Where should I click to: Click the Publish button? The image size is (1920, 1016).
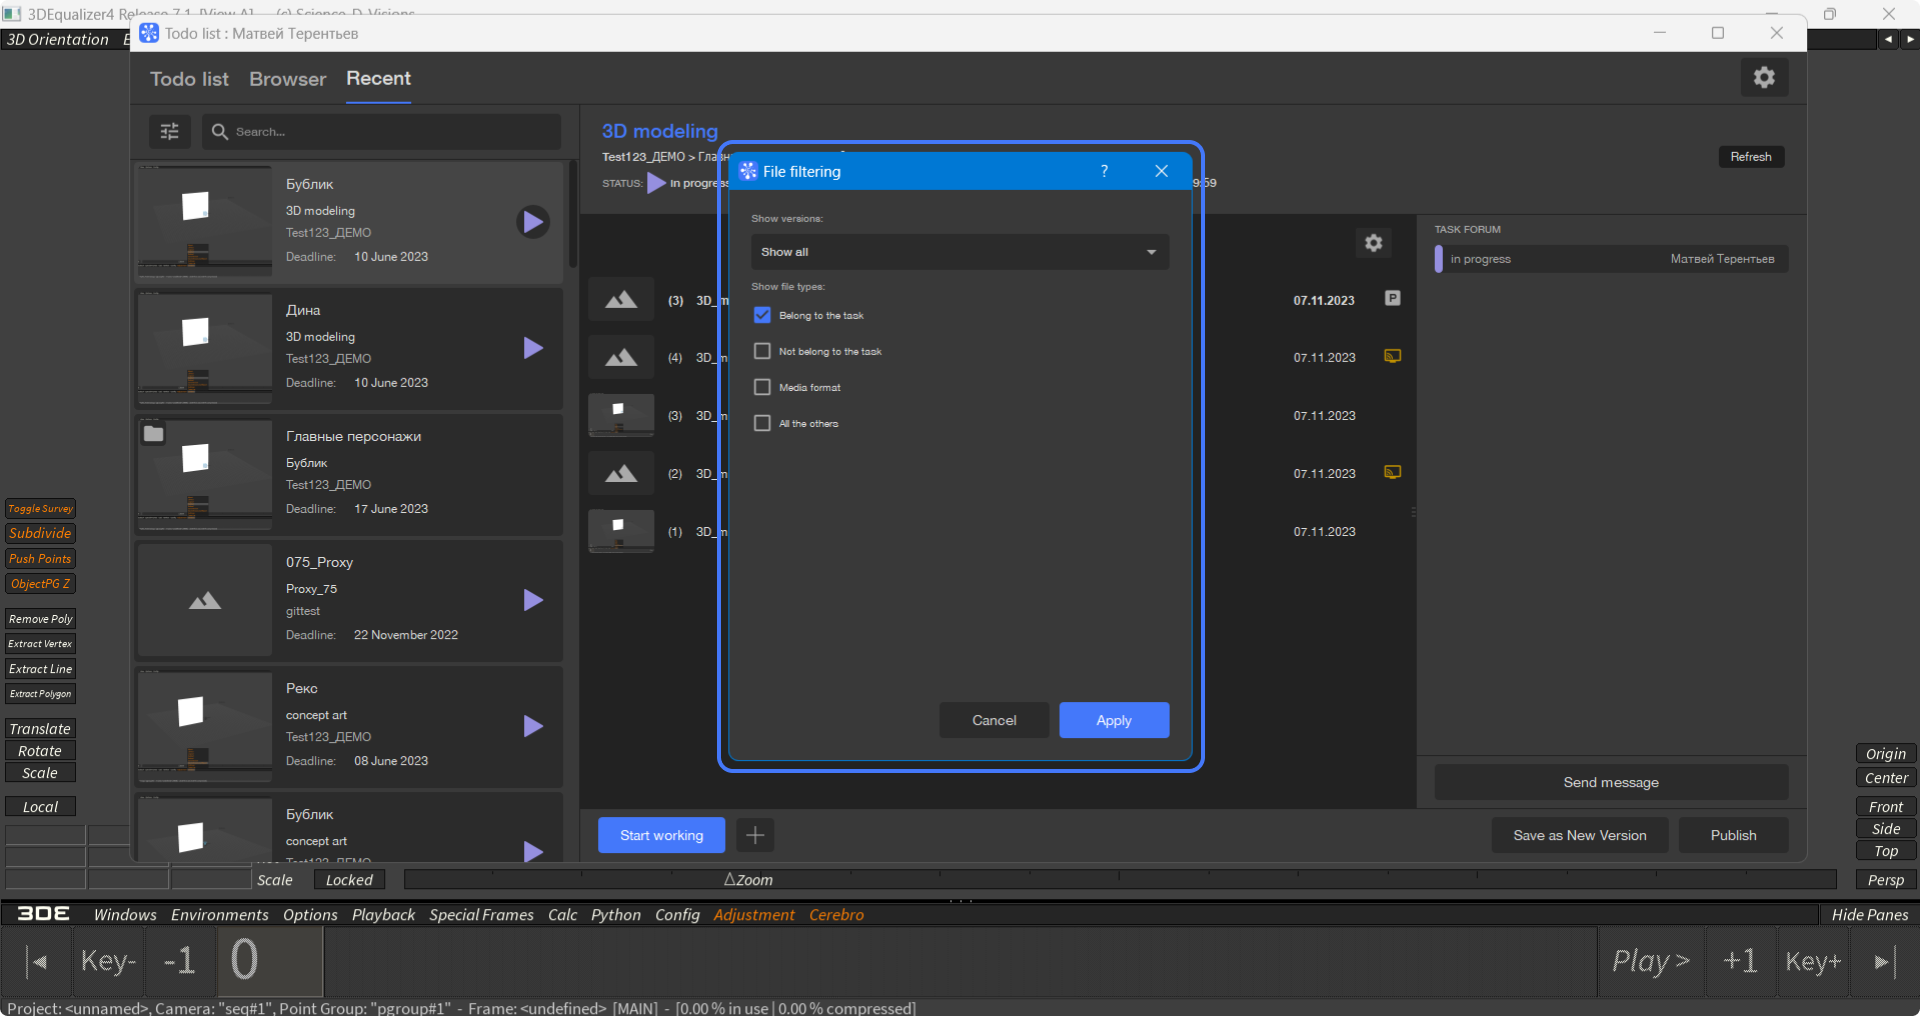tap(1733, 835)
